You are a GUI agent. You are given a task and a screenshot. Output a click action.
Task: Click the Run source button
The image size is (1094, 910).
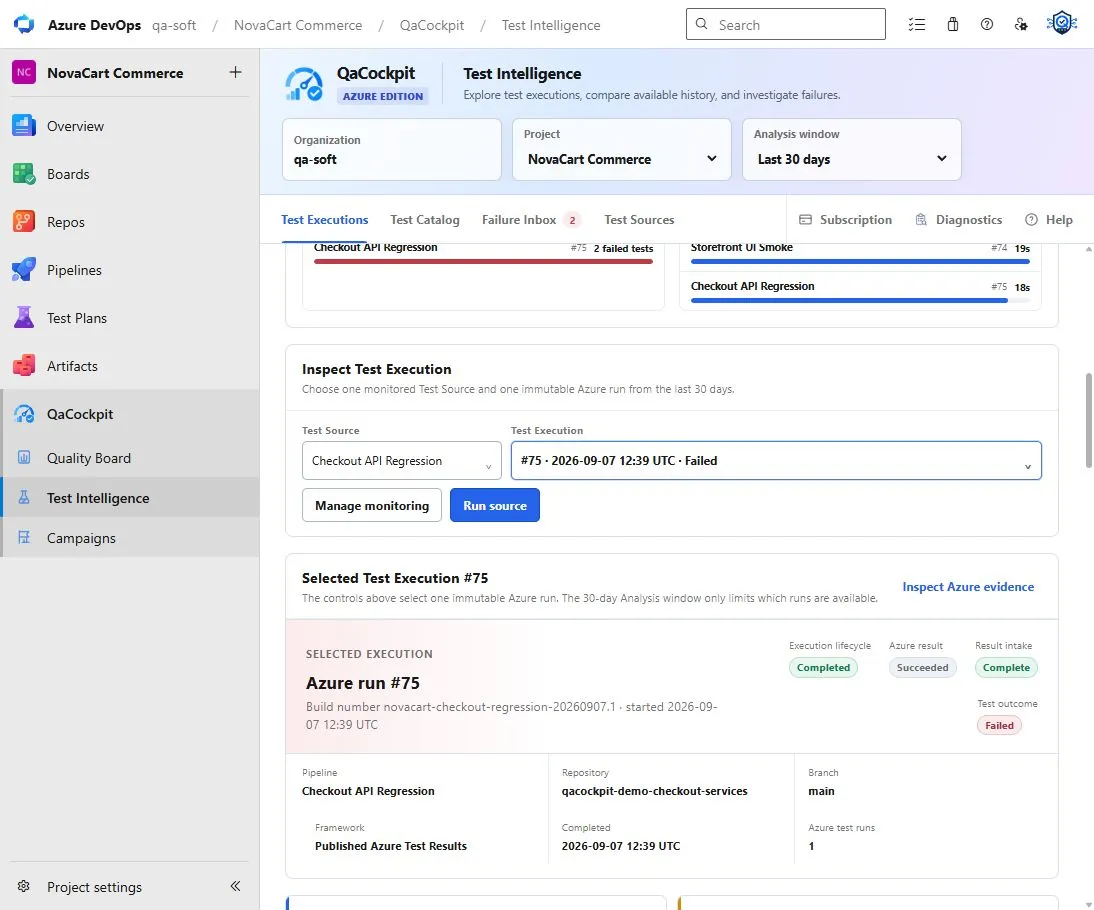(x=495, y=505)
